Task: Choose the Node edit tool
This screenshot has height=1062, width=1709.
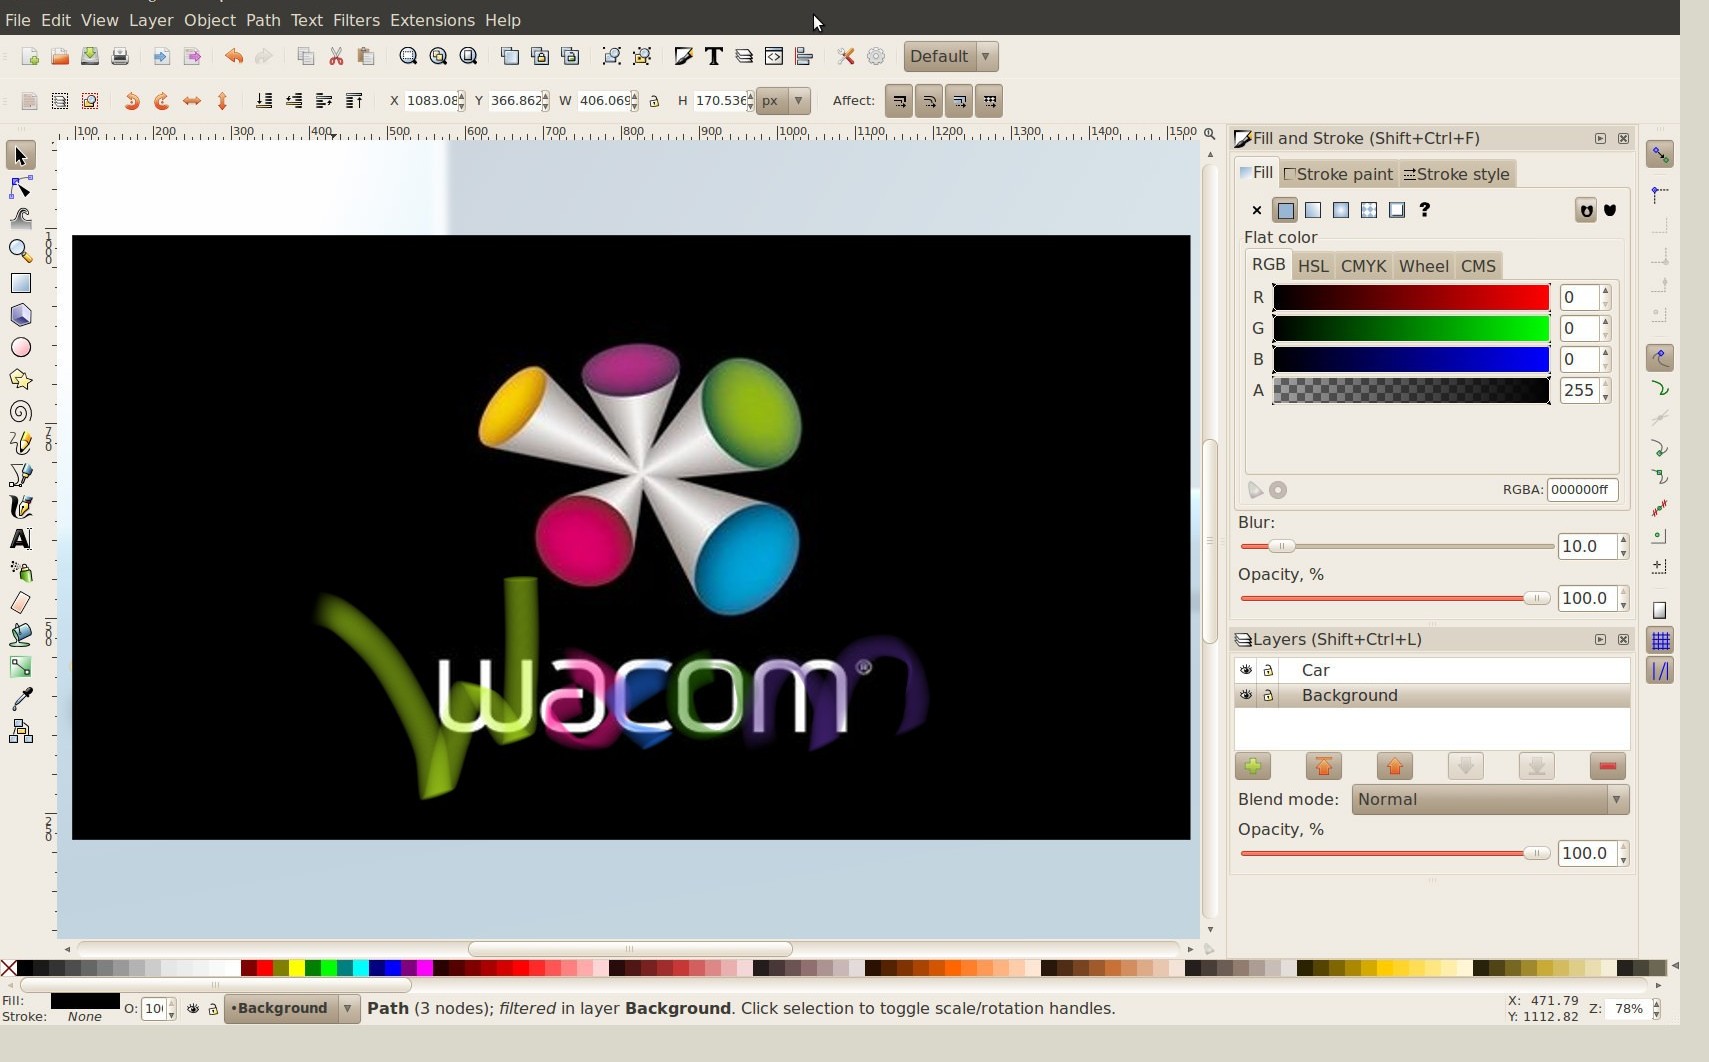Action: point(20,188)
